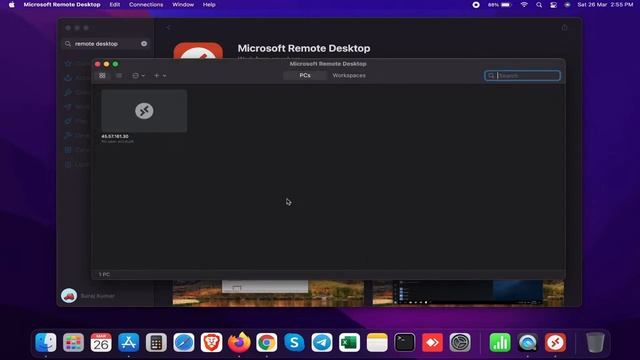The image size is (640, 360).
Task: Open the left app screenshot in App Store
Action: (x=268, y=293)
